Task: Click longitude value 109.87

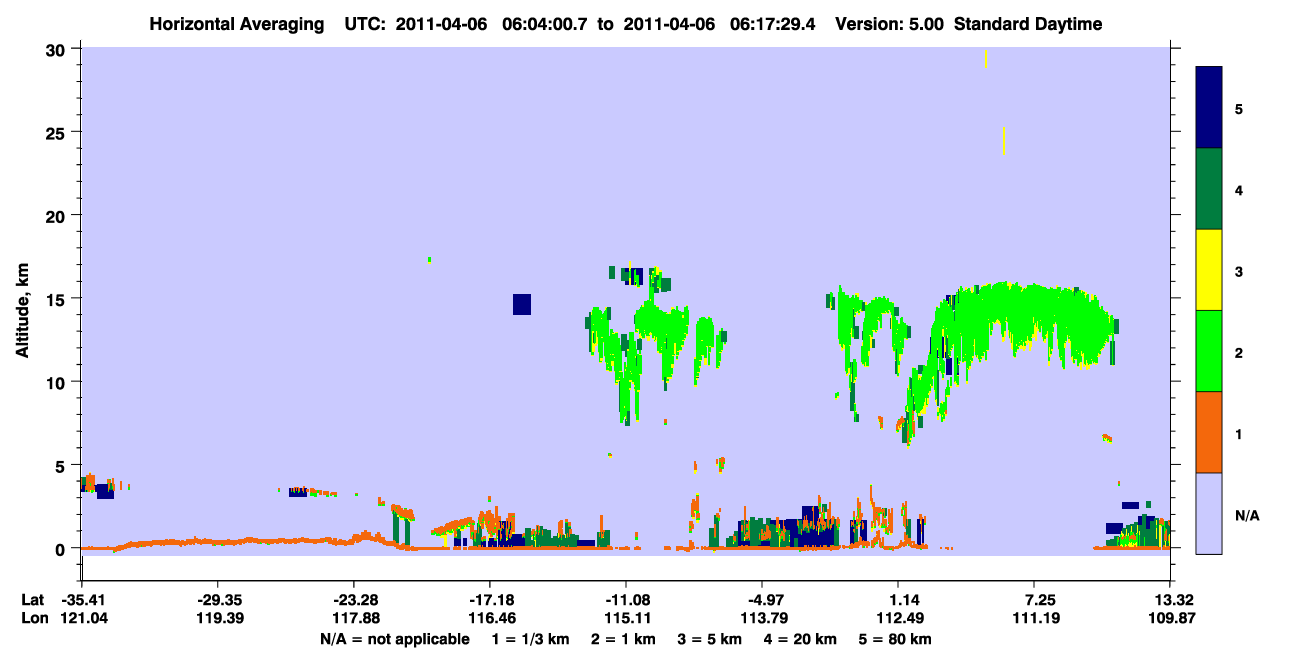Action: coord(1171,619)
